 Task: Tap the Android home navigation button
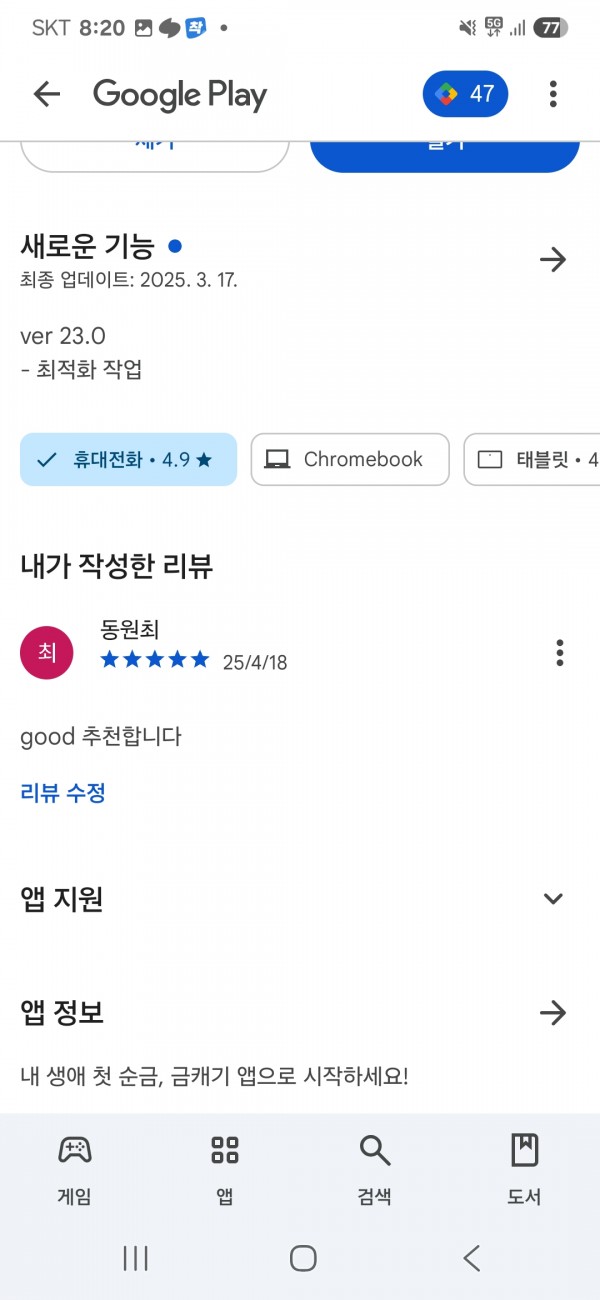pyautogui.click(x=303, y=1258)
